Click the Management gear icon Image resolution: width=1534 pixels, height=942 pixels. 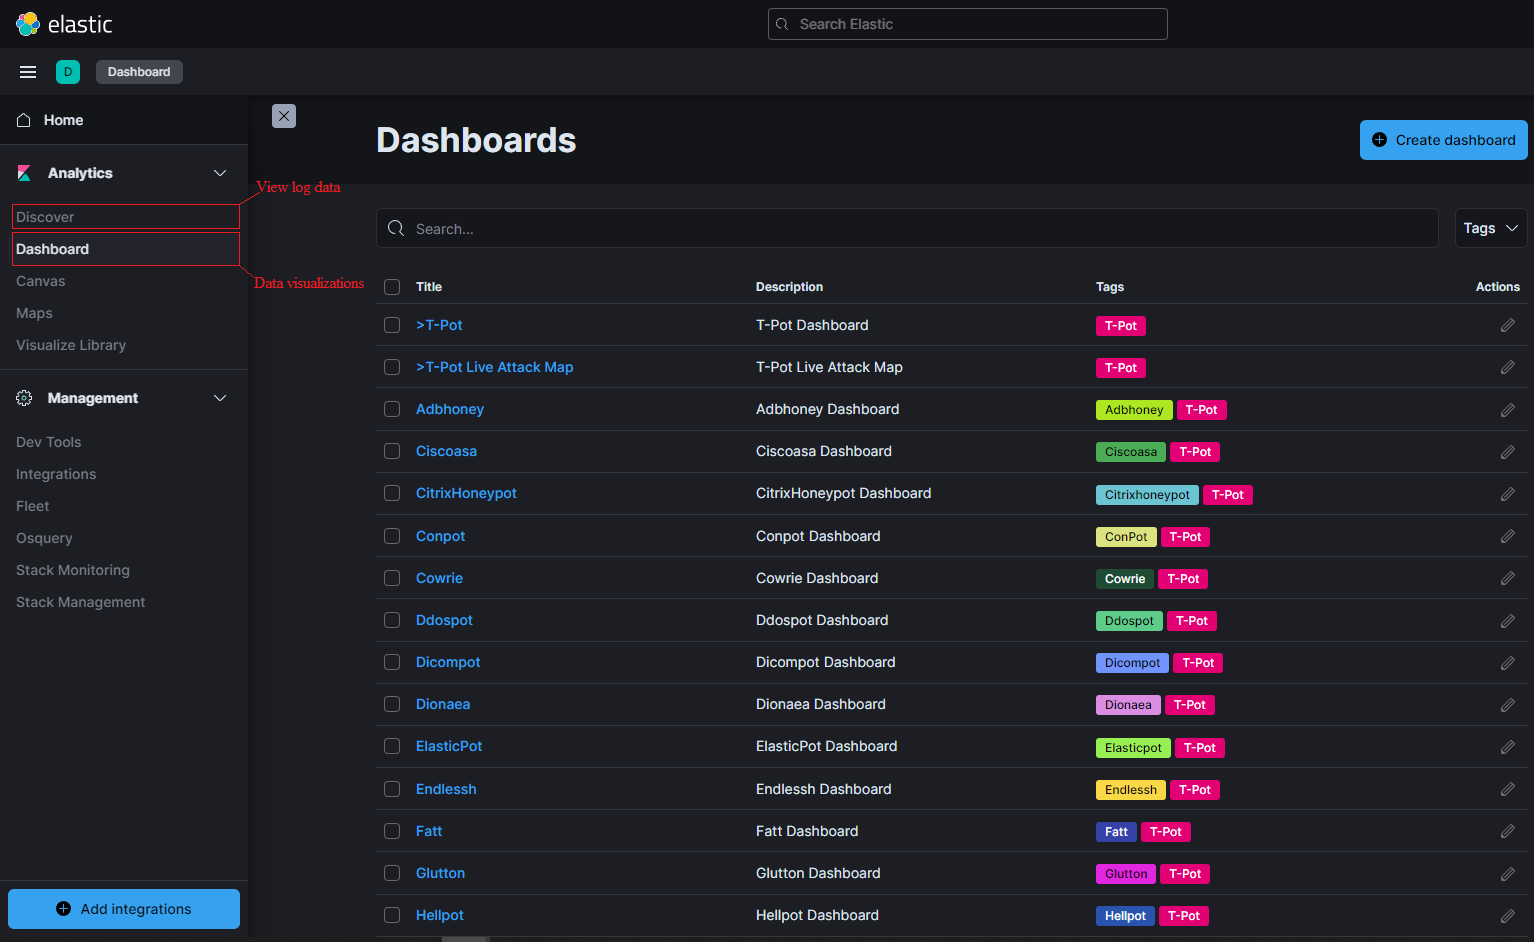24,398
